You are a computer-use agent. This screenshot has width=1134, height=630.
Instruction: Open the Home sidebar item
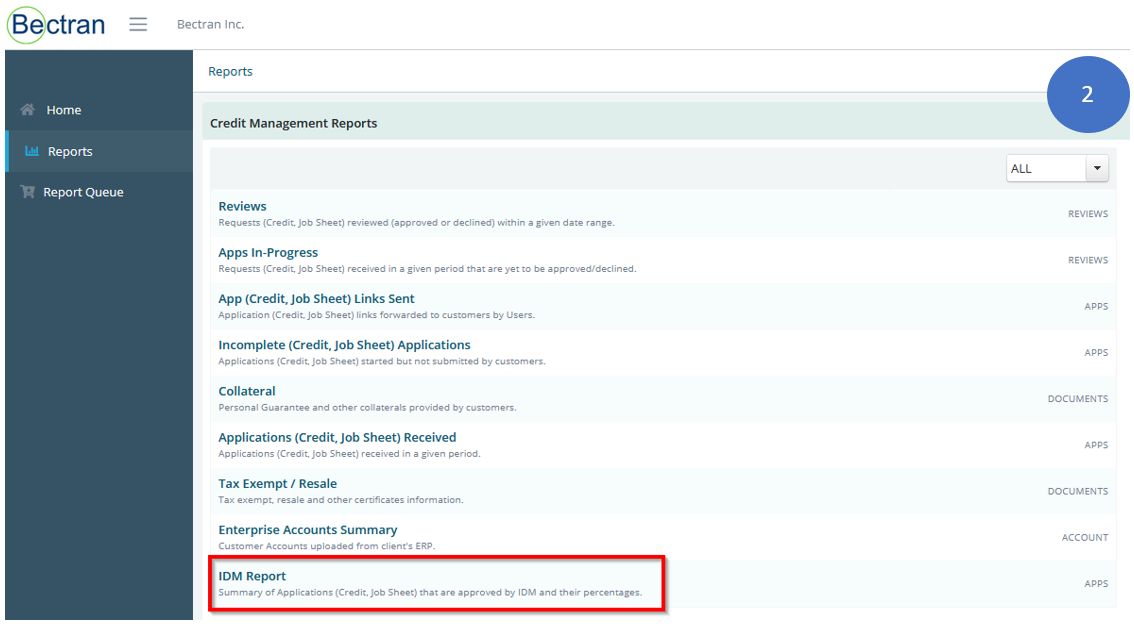100,110
